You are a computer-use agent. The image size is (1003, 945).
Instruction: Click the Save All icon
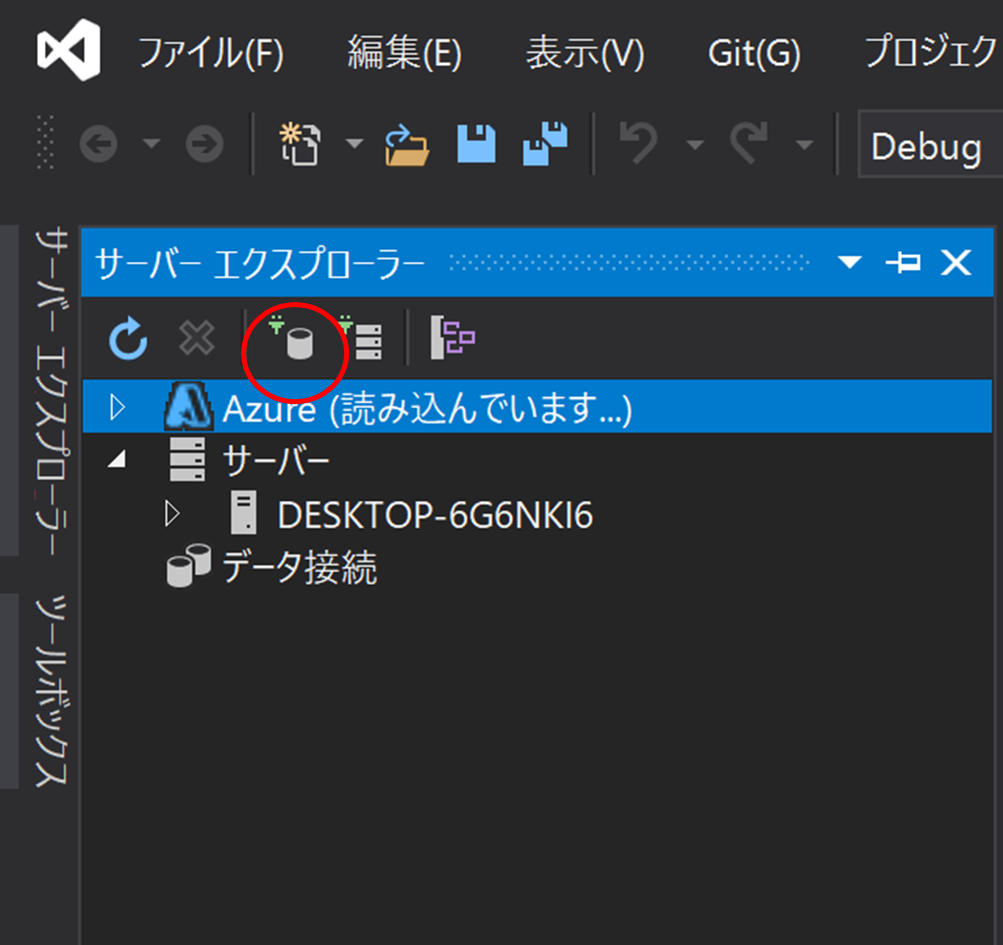click(544, 144)
